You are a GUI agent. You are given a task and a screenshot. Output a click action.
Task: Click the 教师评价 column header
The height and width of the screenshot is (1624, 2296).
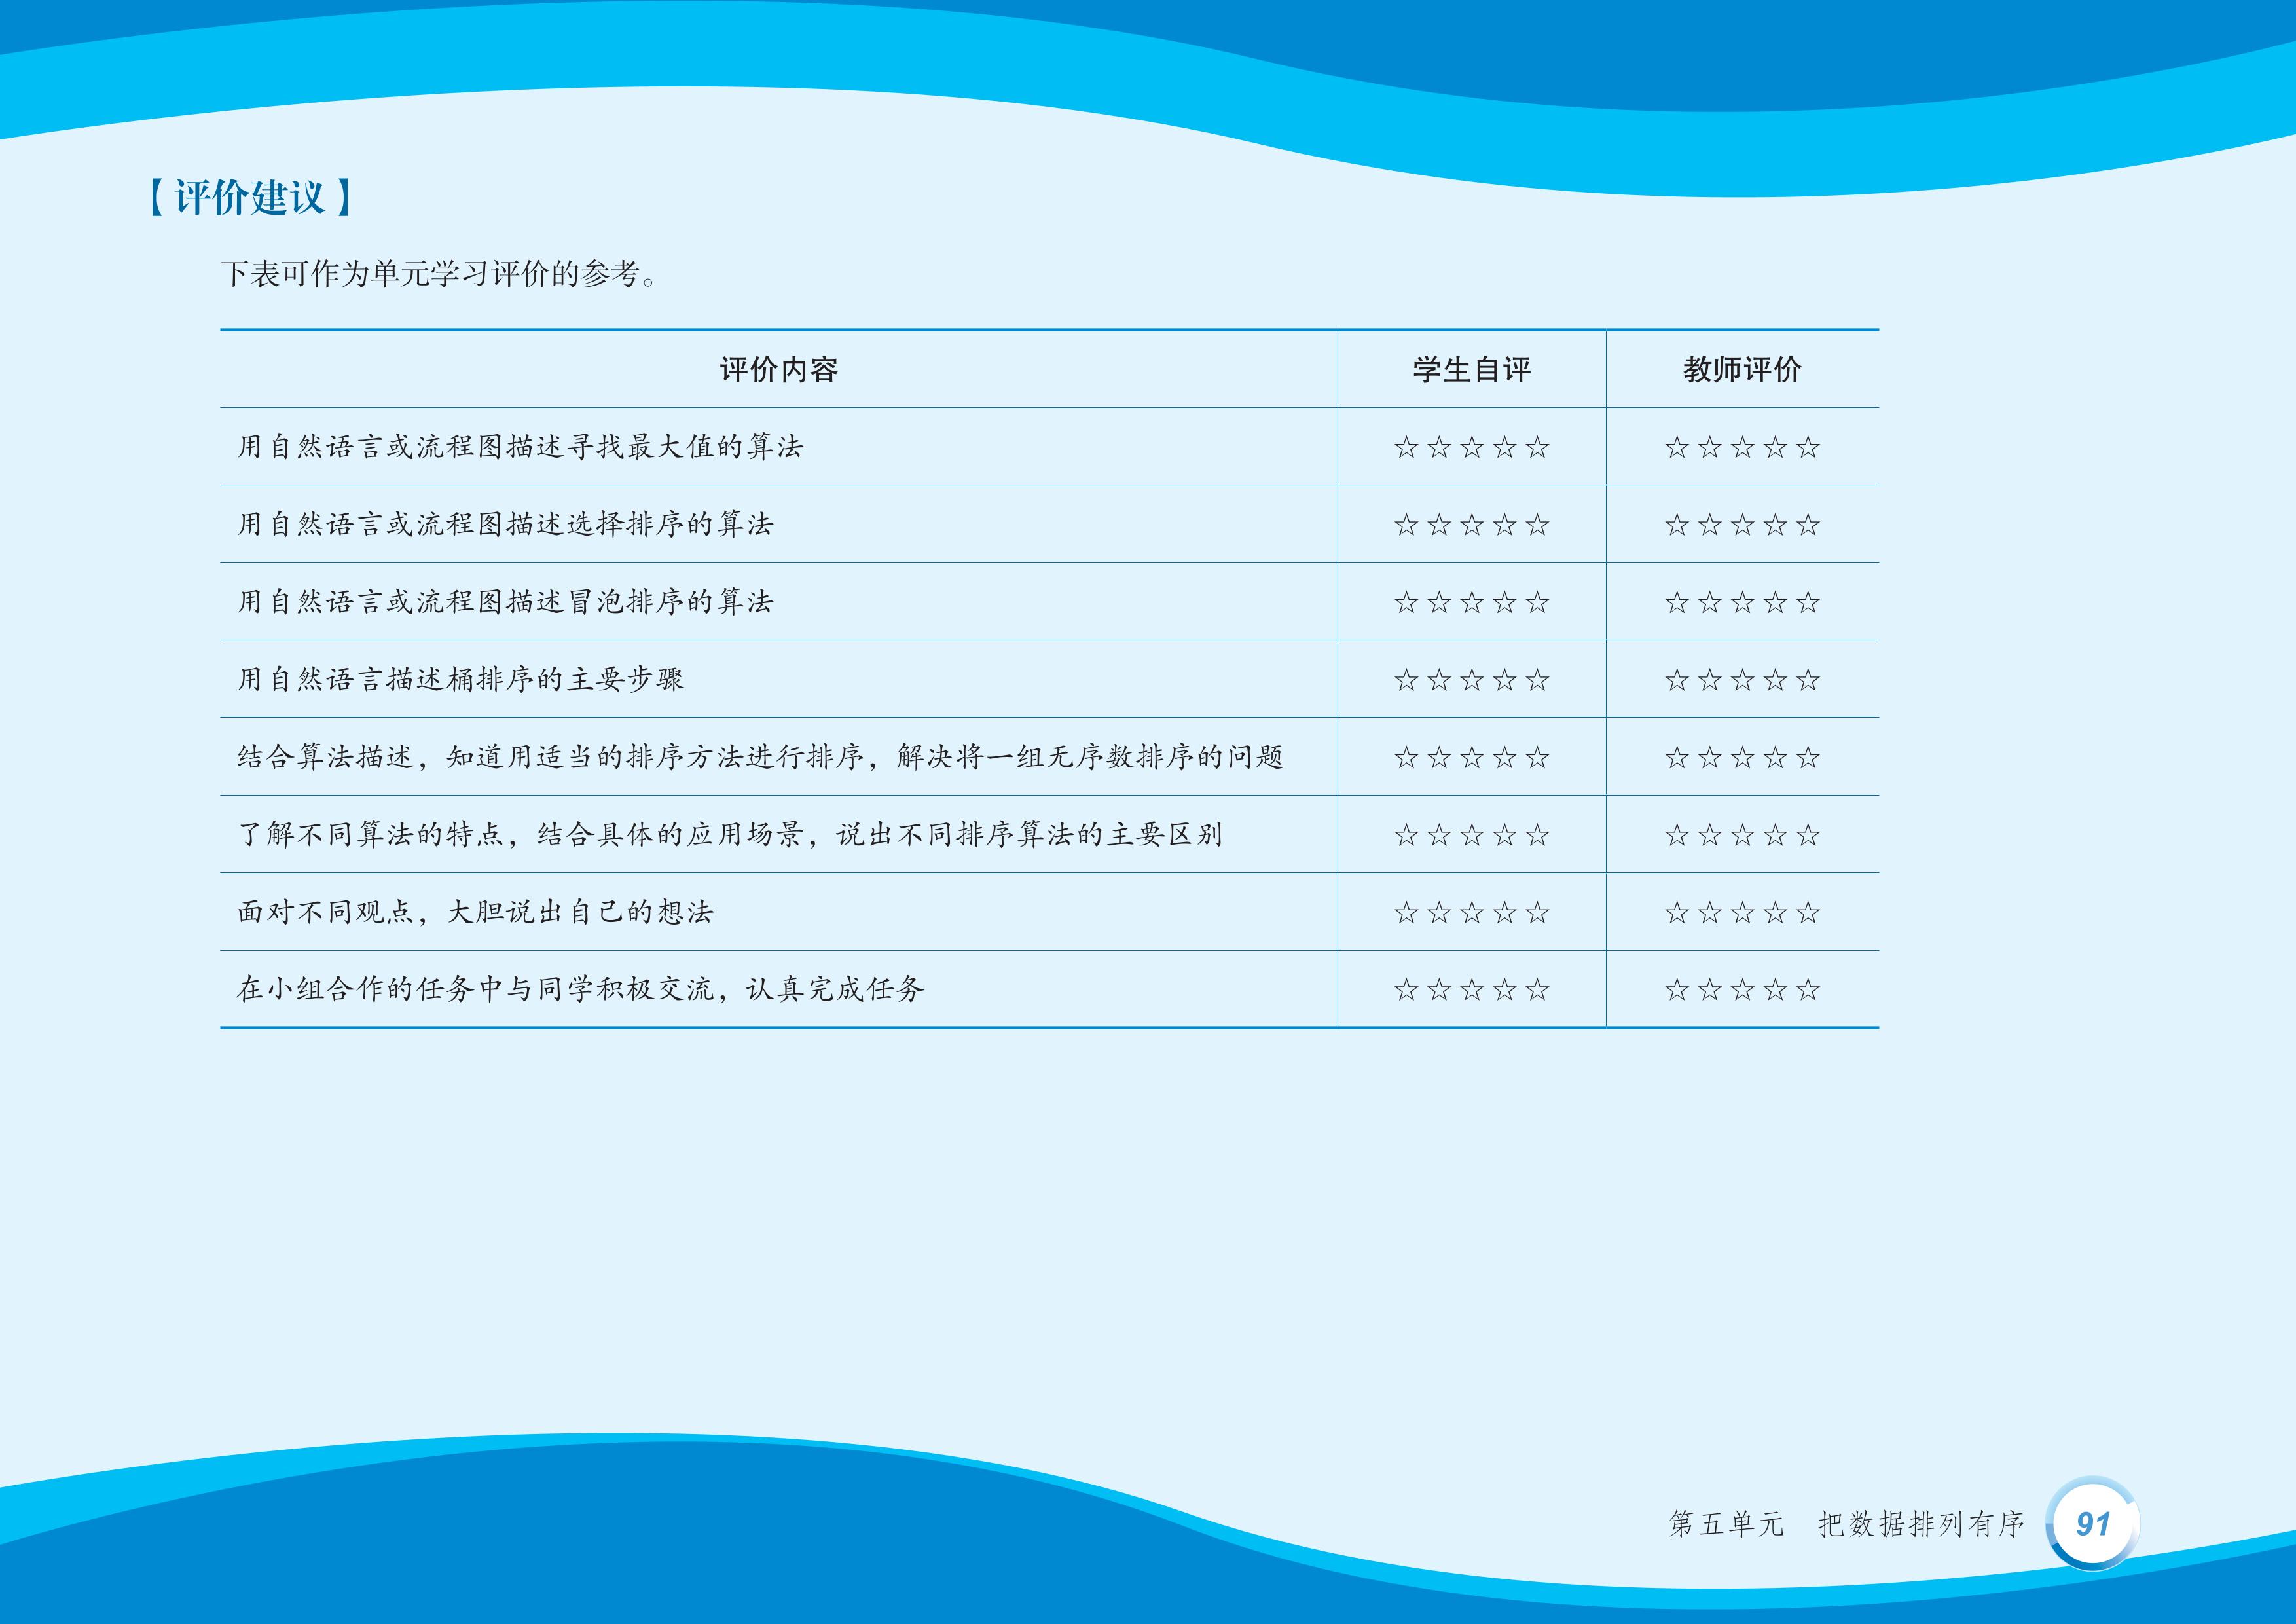[x=1742, y=370]
